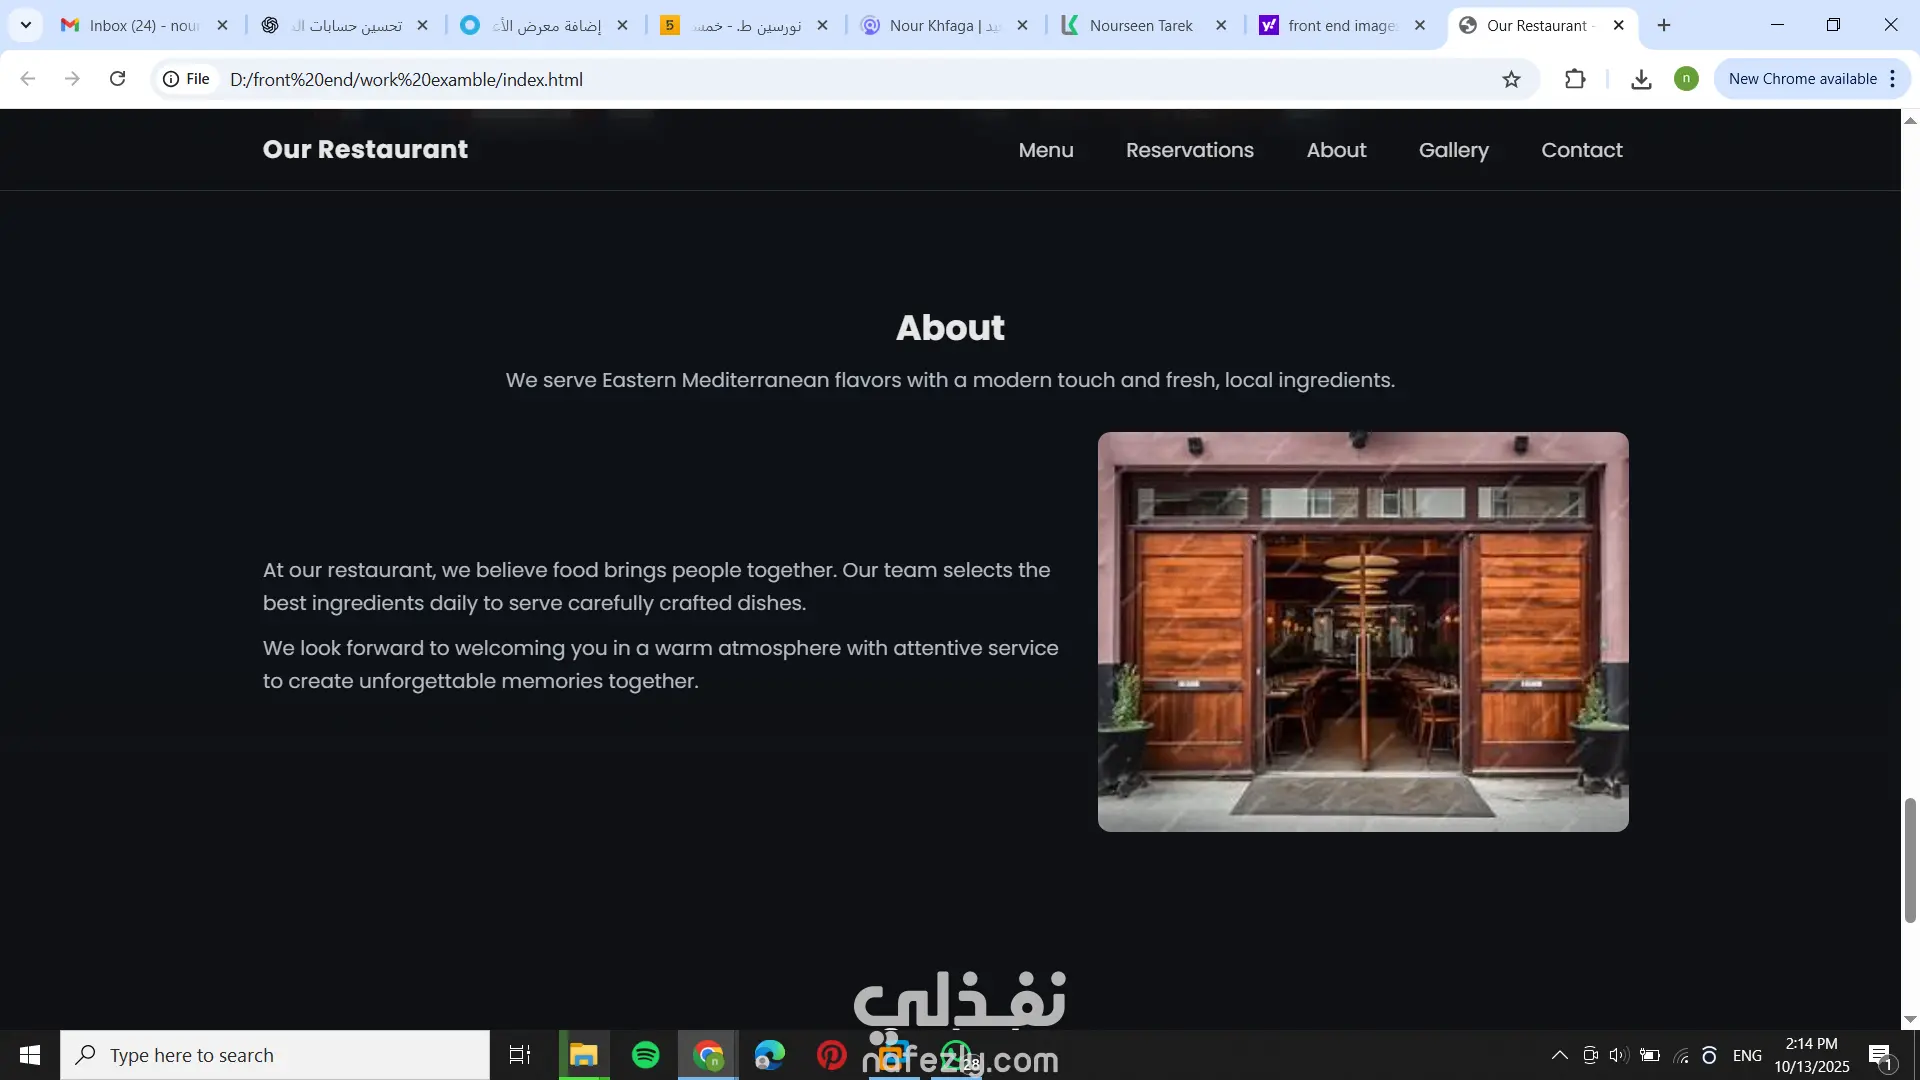Open Spotify from the taskbar
This screenshot has width=1920, height=1080.
pos(646,1055)
